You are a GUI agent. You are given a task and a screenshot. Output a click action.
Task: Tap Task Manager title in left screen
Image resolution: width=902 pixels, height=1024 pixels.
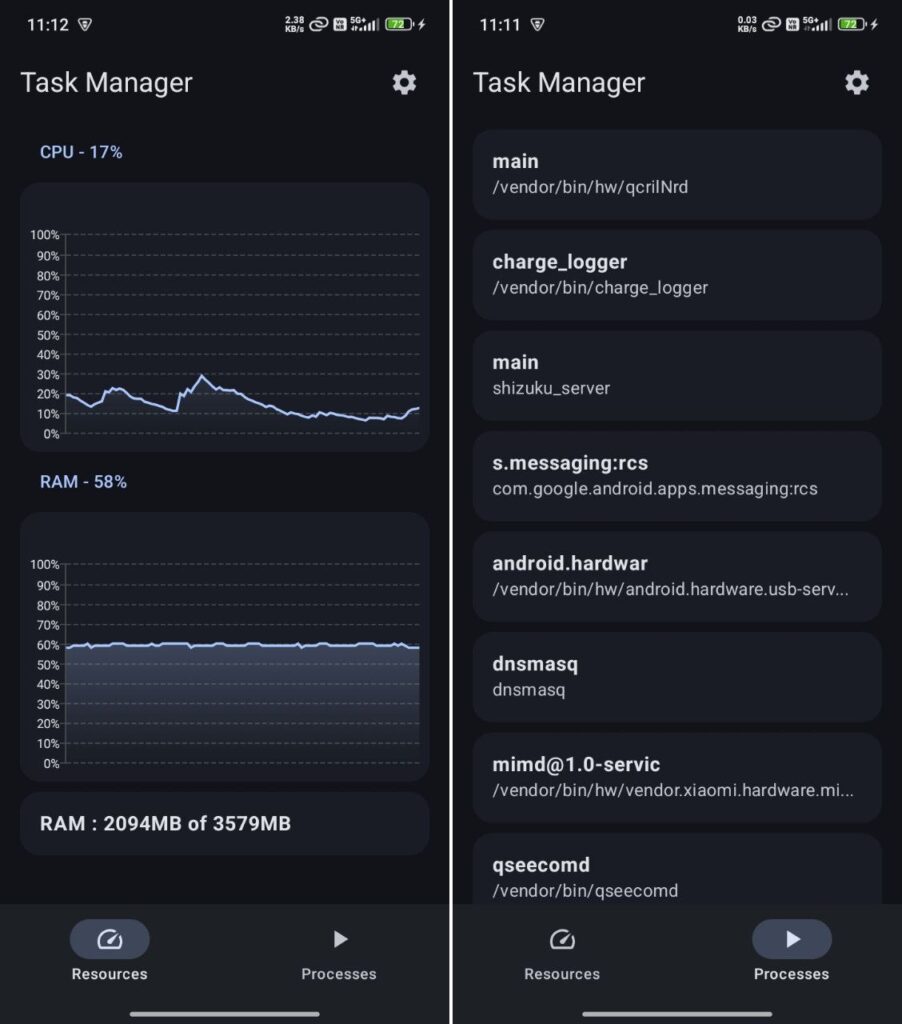[x=106, y=83]
